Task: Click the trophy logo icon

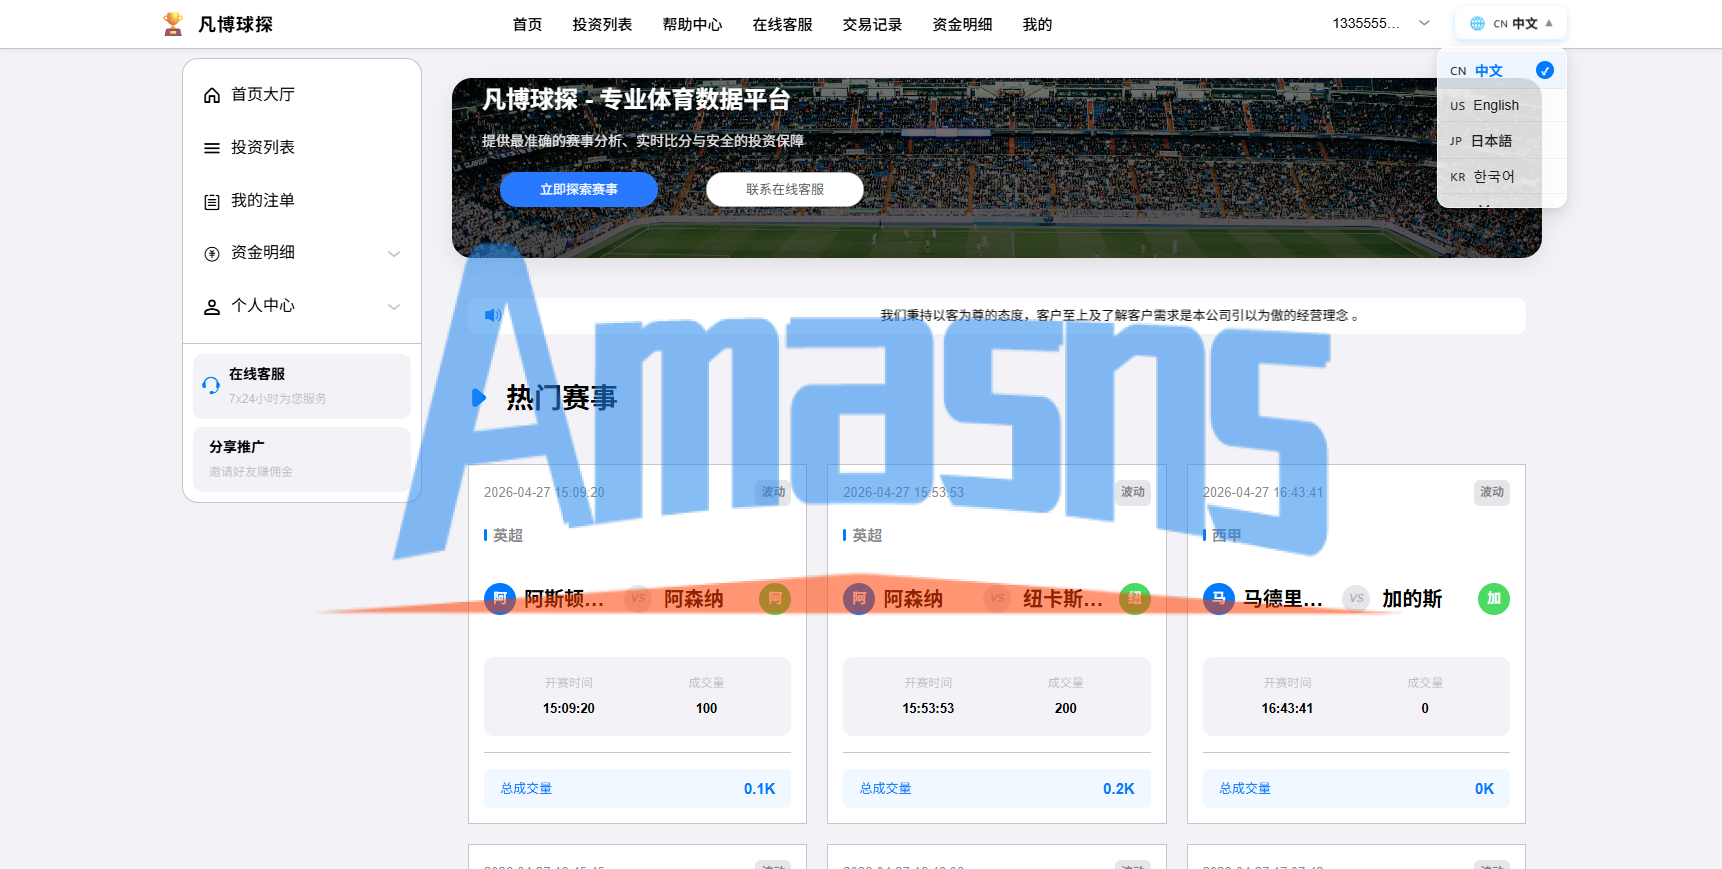Action: click(173, 24)
